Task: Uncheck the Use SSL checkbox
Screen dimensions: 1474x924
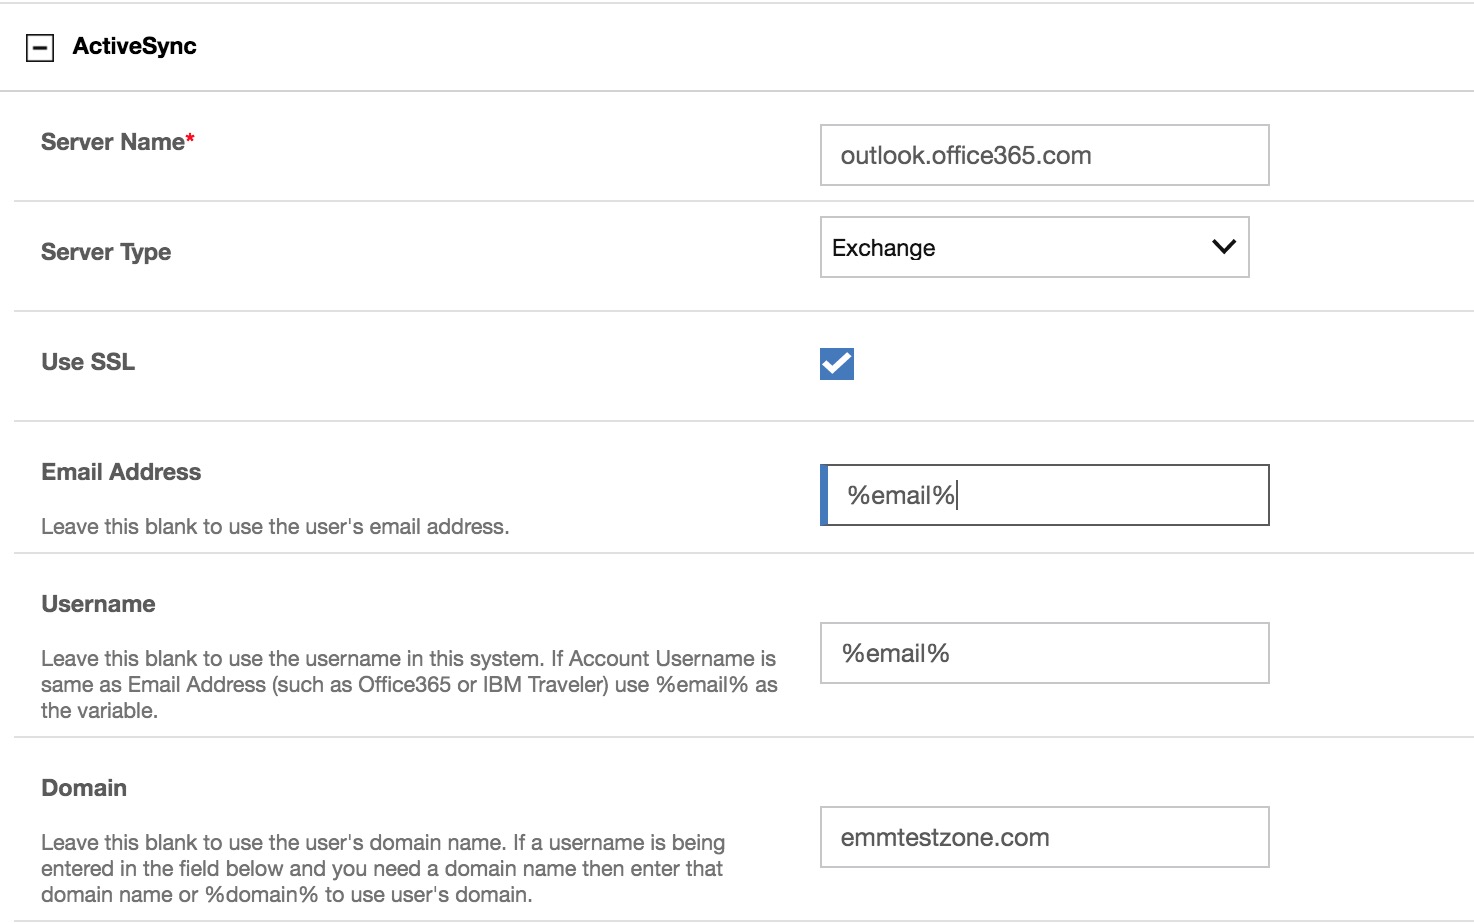Action: pos(837,364)
